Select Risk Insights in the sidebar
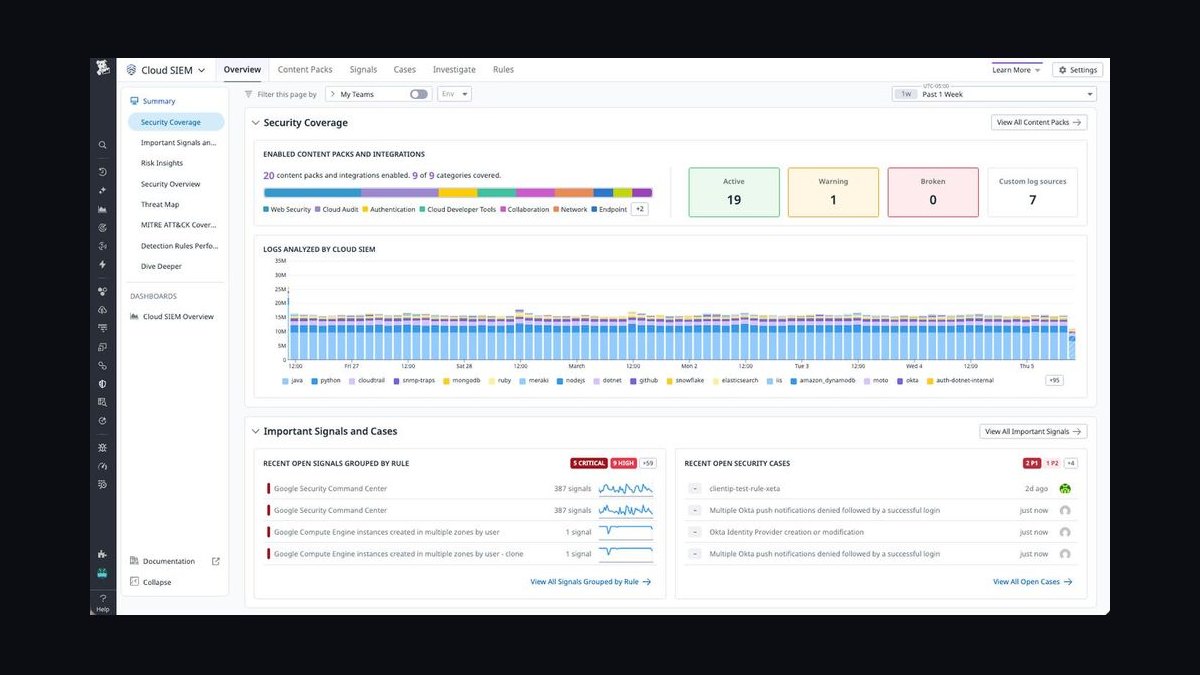The height and width of the screenshot is (675, 1200). pos(162,163)
